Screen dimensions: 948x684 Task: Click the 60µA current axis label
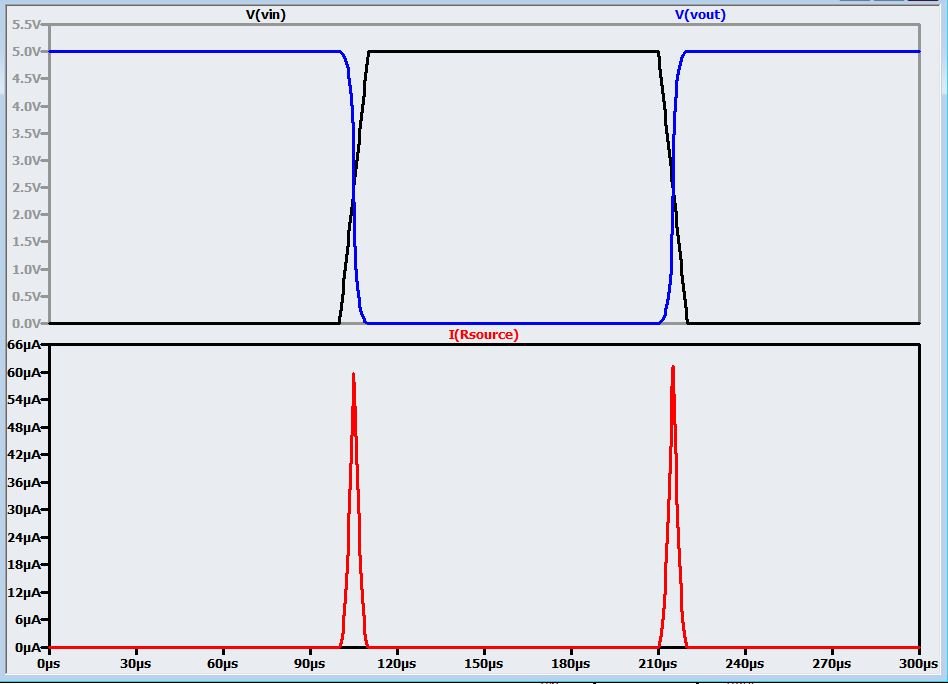[22, 372]
